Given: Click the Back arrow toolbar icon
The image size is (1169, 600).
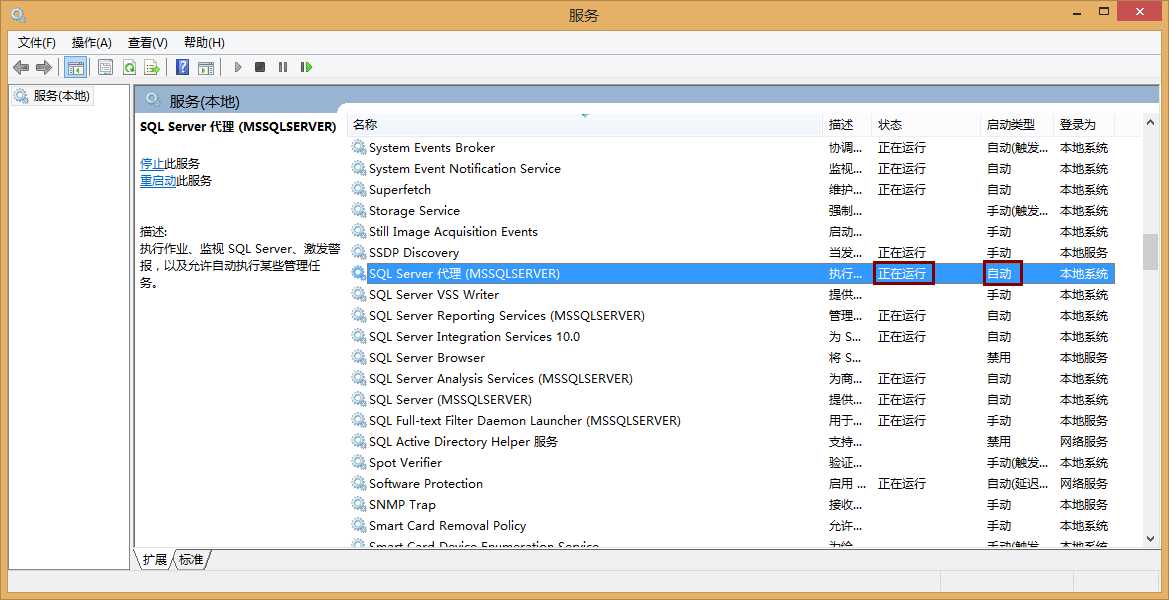Looking at the screenshot, I should [21, 68].
